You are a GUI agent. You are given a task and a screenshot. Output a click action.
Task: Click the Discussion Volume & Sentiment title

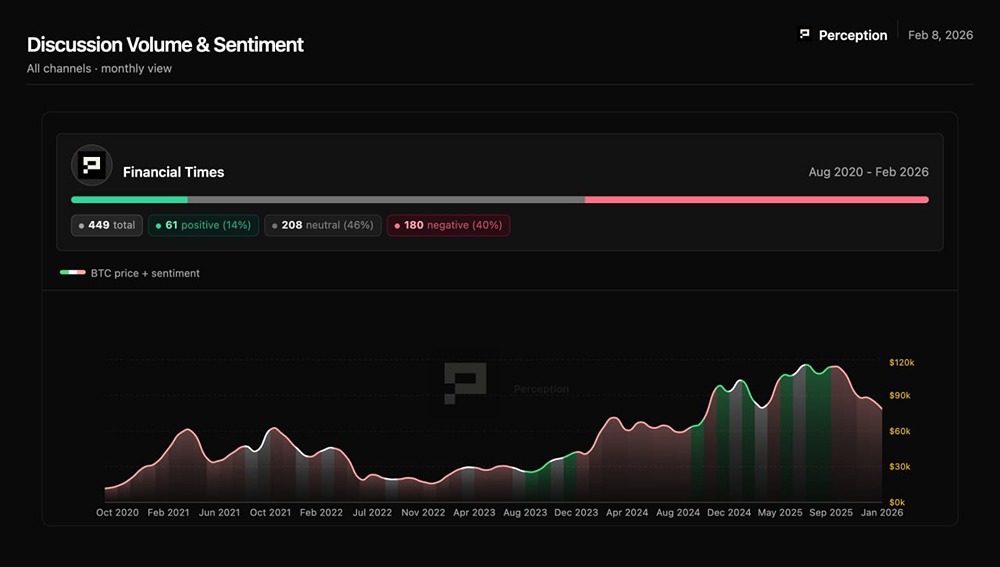(x=165, y=45)
